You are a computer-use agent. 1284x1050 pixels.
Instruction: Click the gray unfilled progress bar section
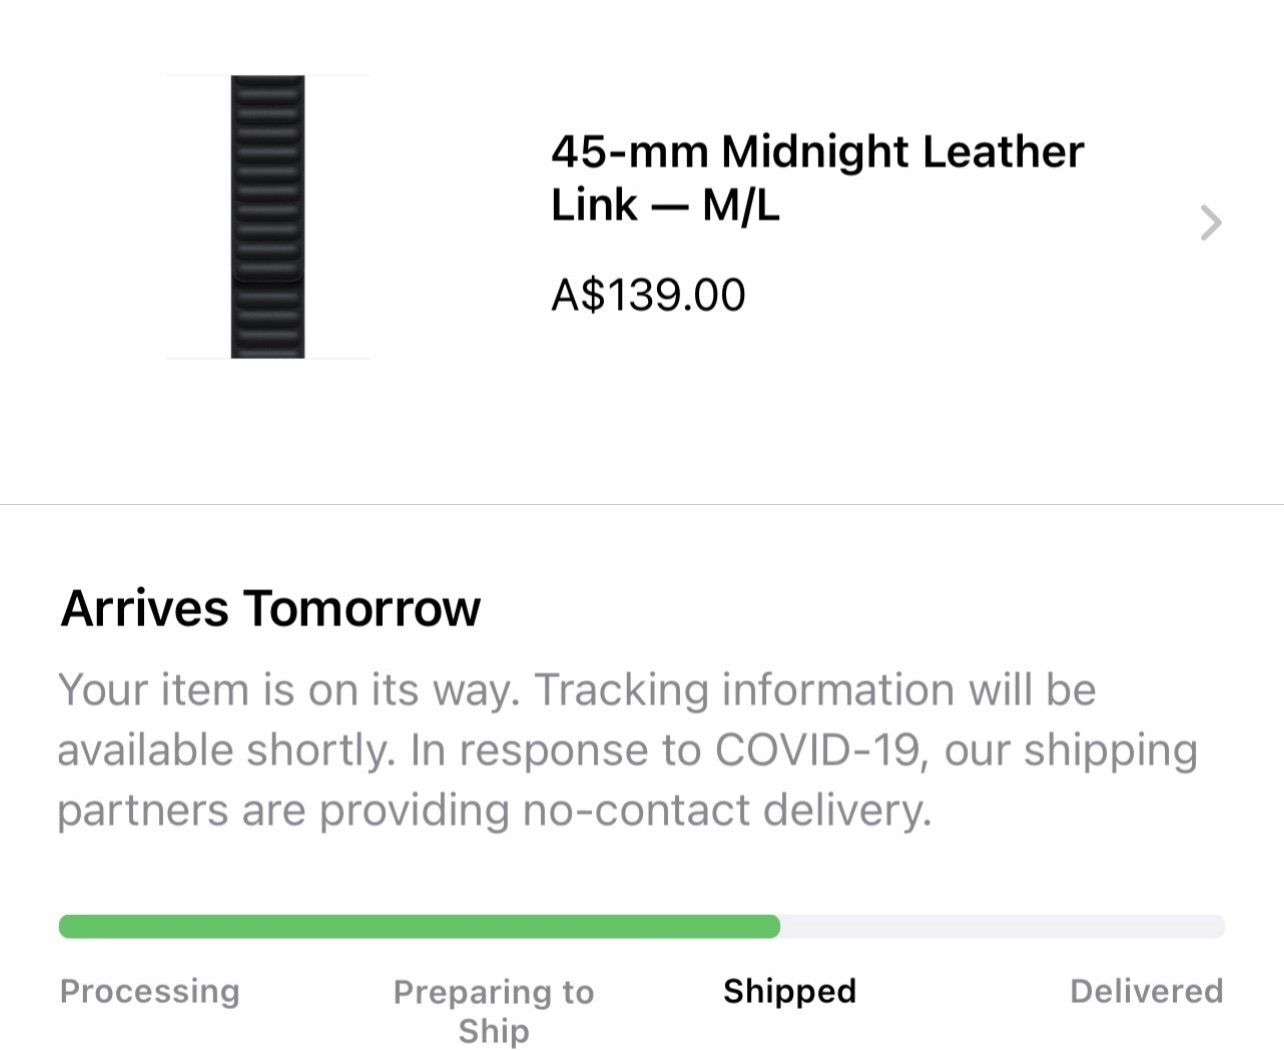1002,926
